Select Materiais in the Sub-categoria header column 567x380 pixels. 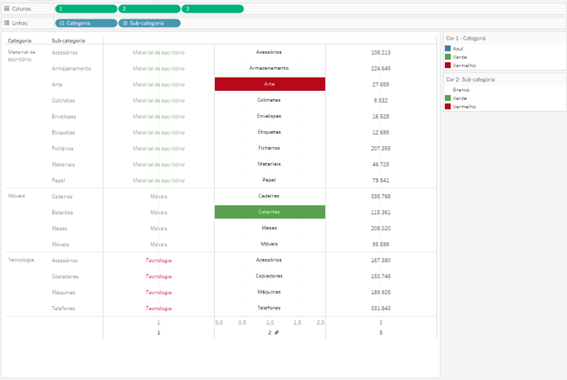pyautogui.click(x=63, y=165)
